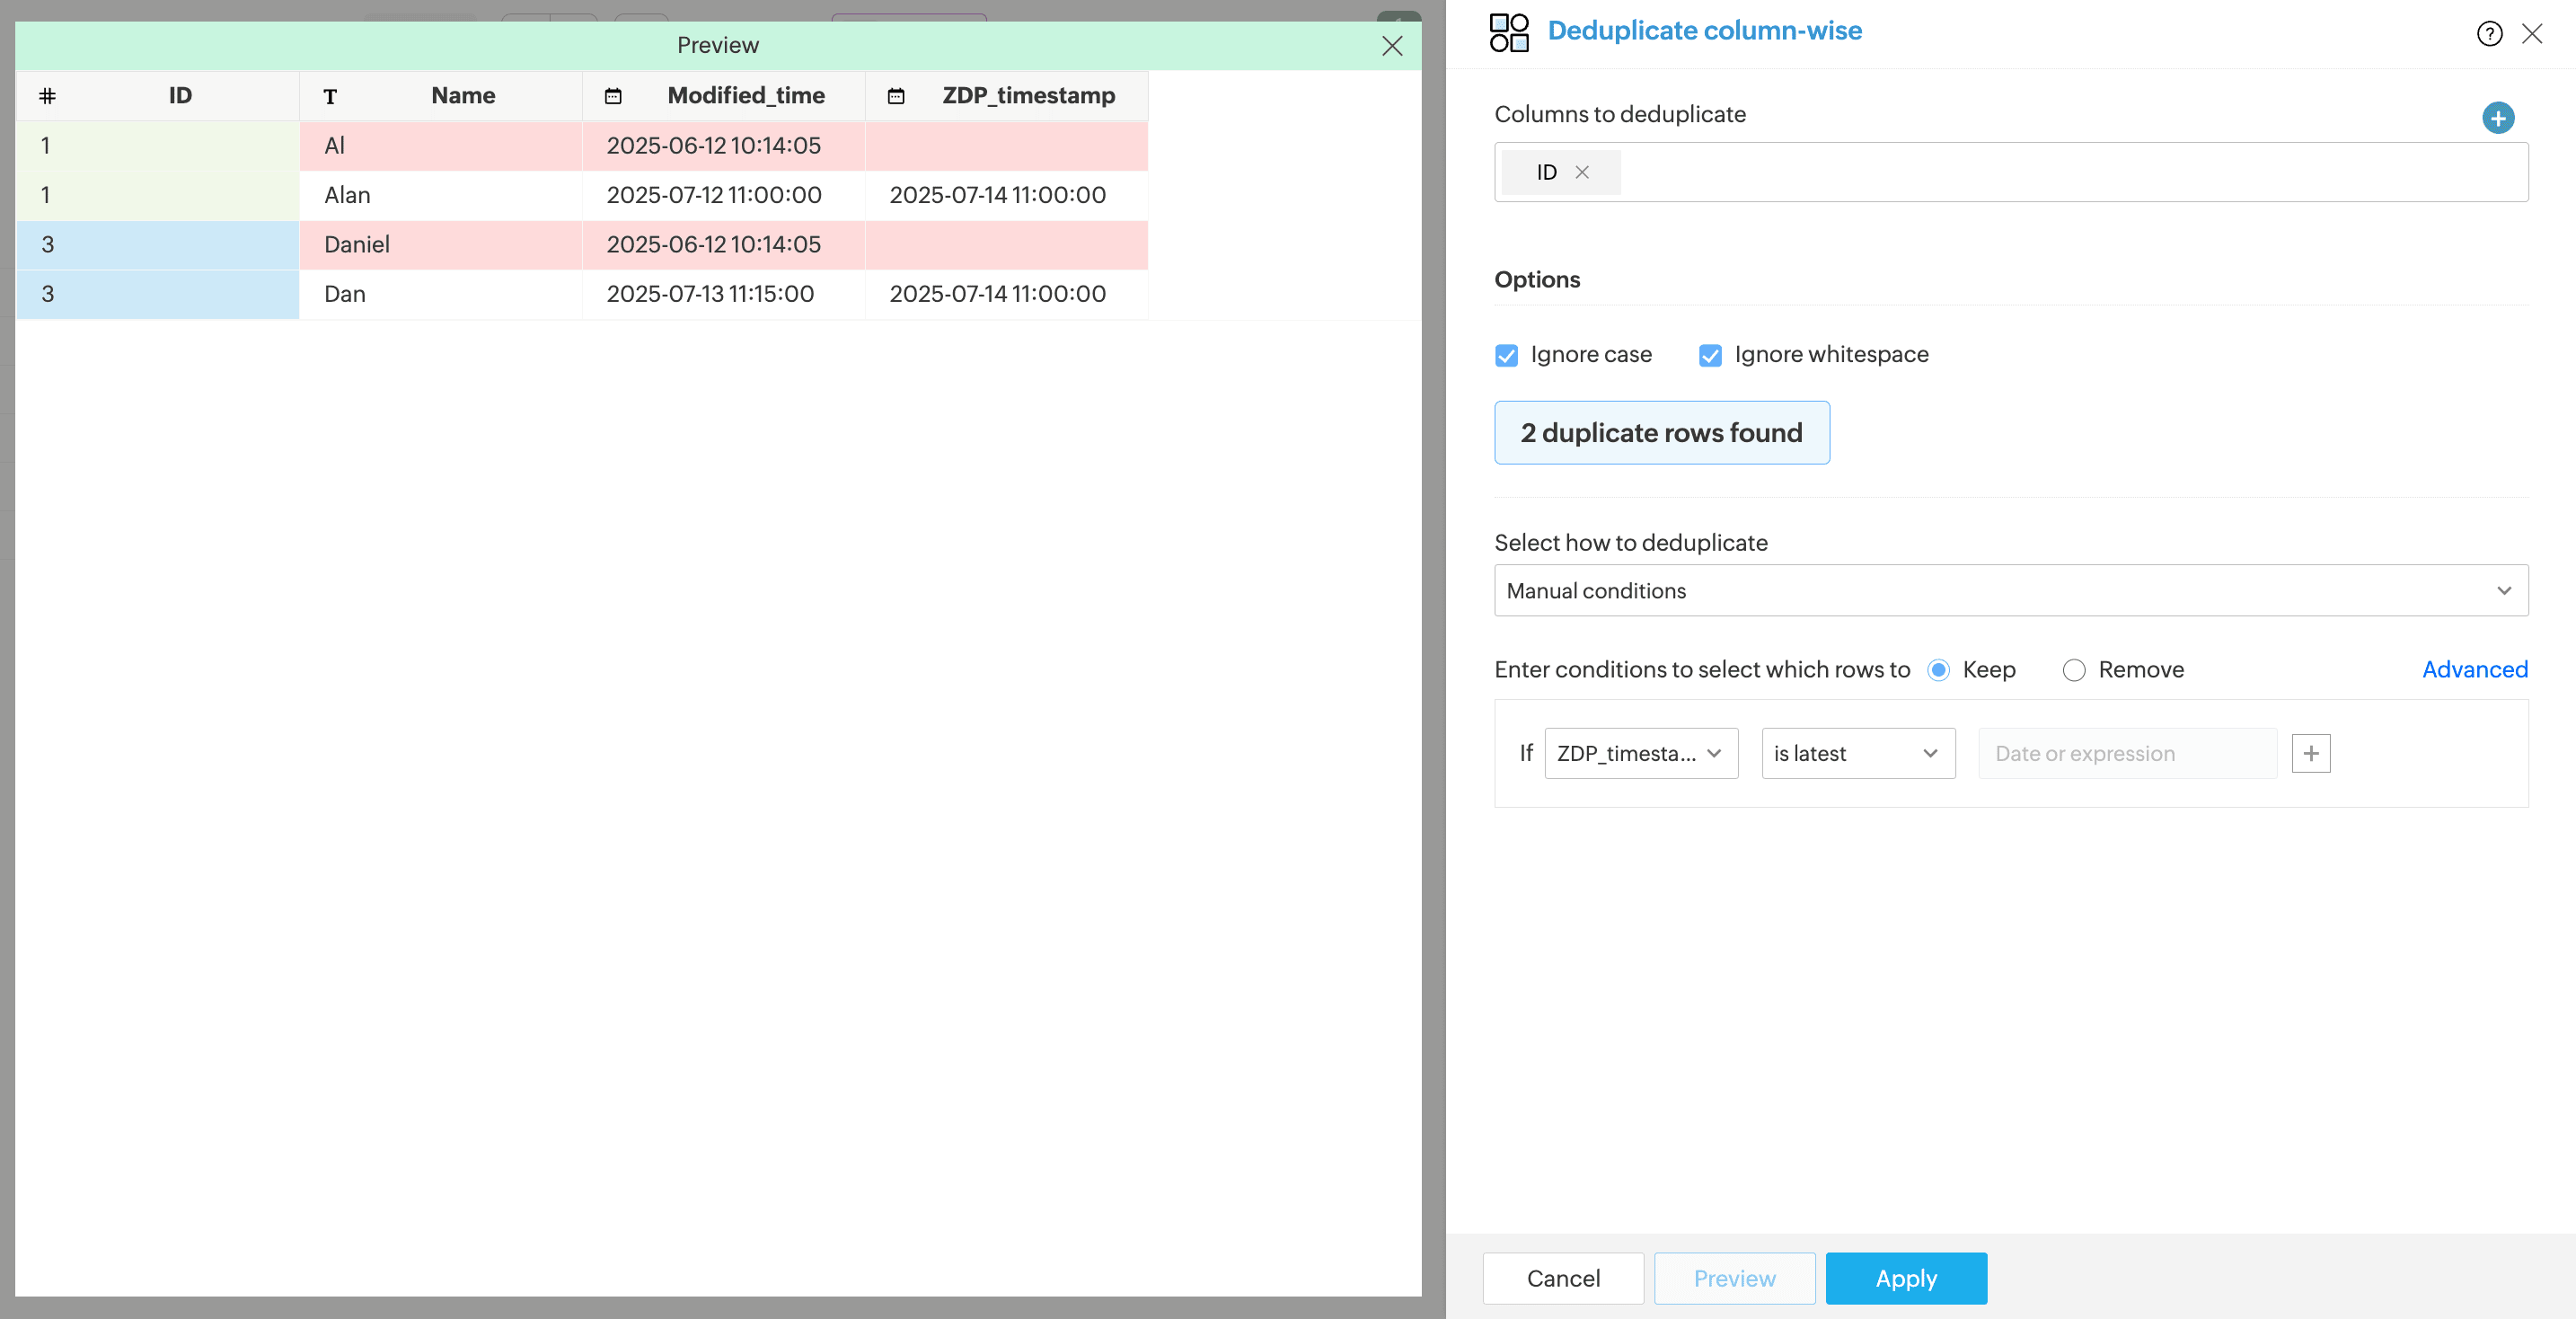Screen dimensions: 2576x1319
Task: Click the ID number type icon
Action: pos(47,96)
